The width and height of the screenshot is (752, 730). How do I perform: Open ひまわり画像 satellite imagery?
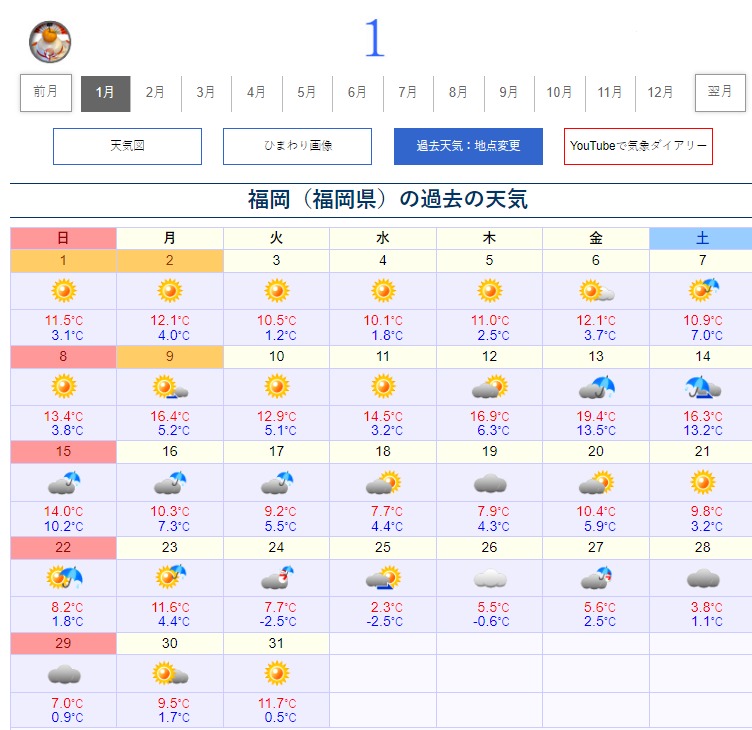click(x=297, y=146)
